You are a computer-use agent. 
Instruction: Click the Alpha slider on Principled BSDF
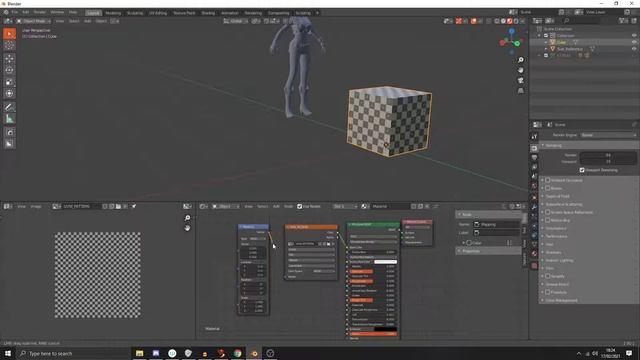coord(373,334)
